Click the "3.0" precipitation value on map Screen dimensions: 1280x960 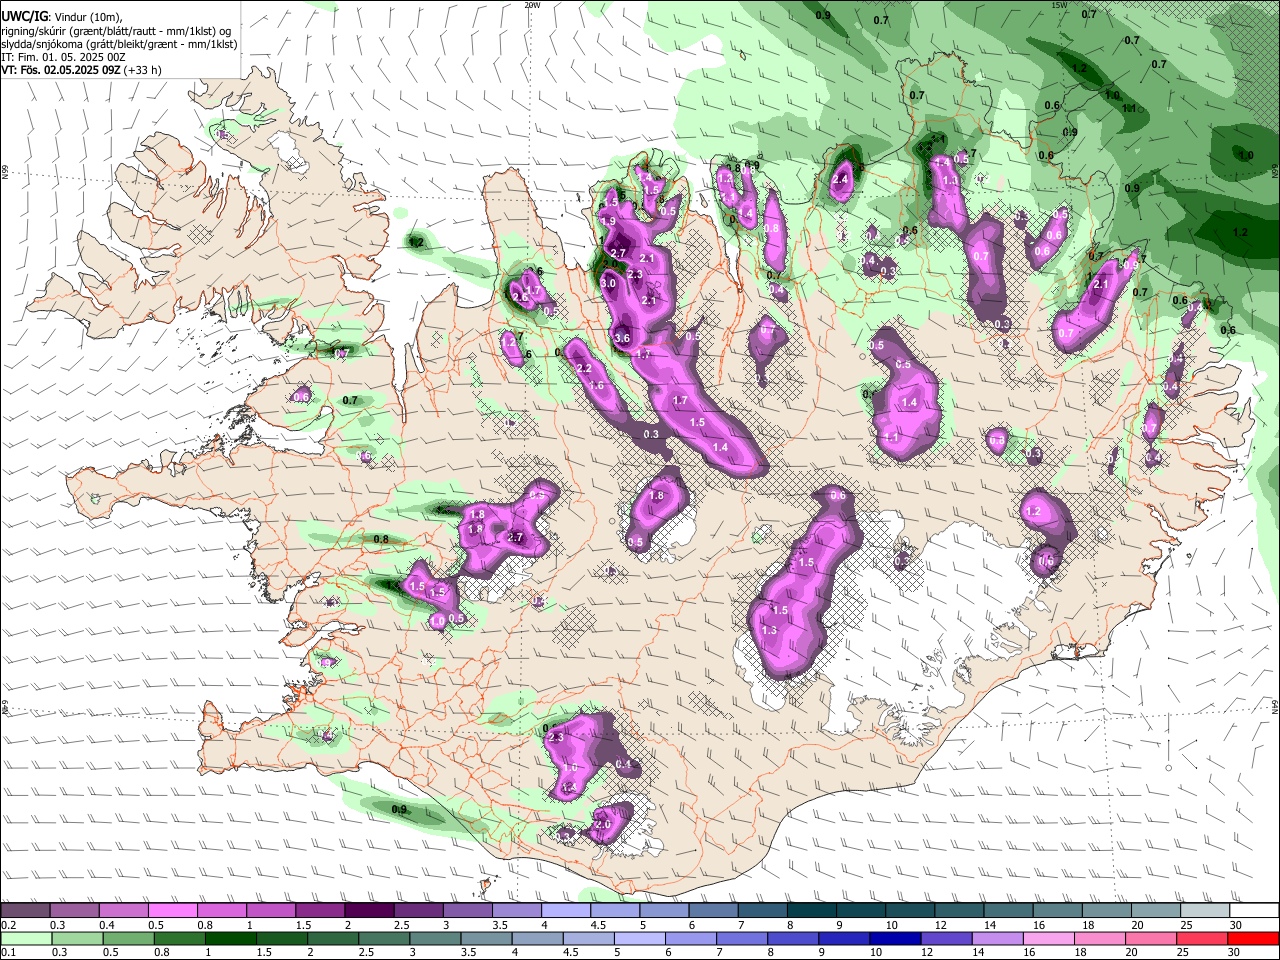[608, 284]
